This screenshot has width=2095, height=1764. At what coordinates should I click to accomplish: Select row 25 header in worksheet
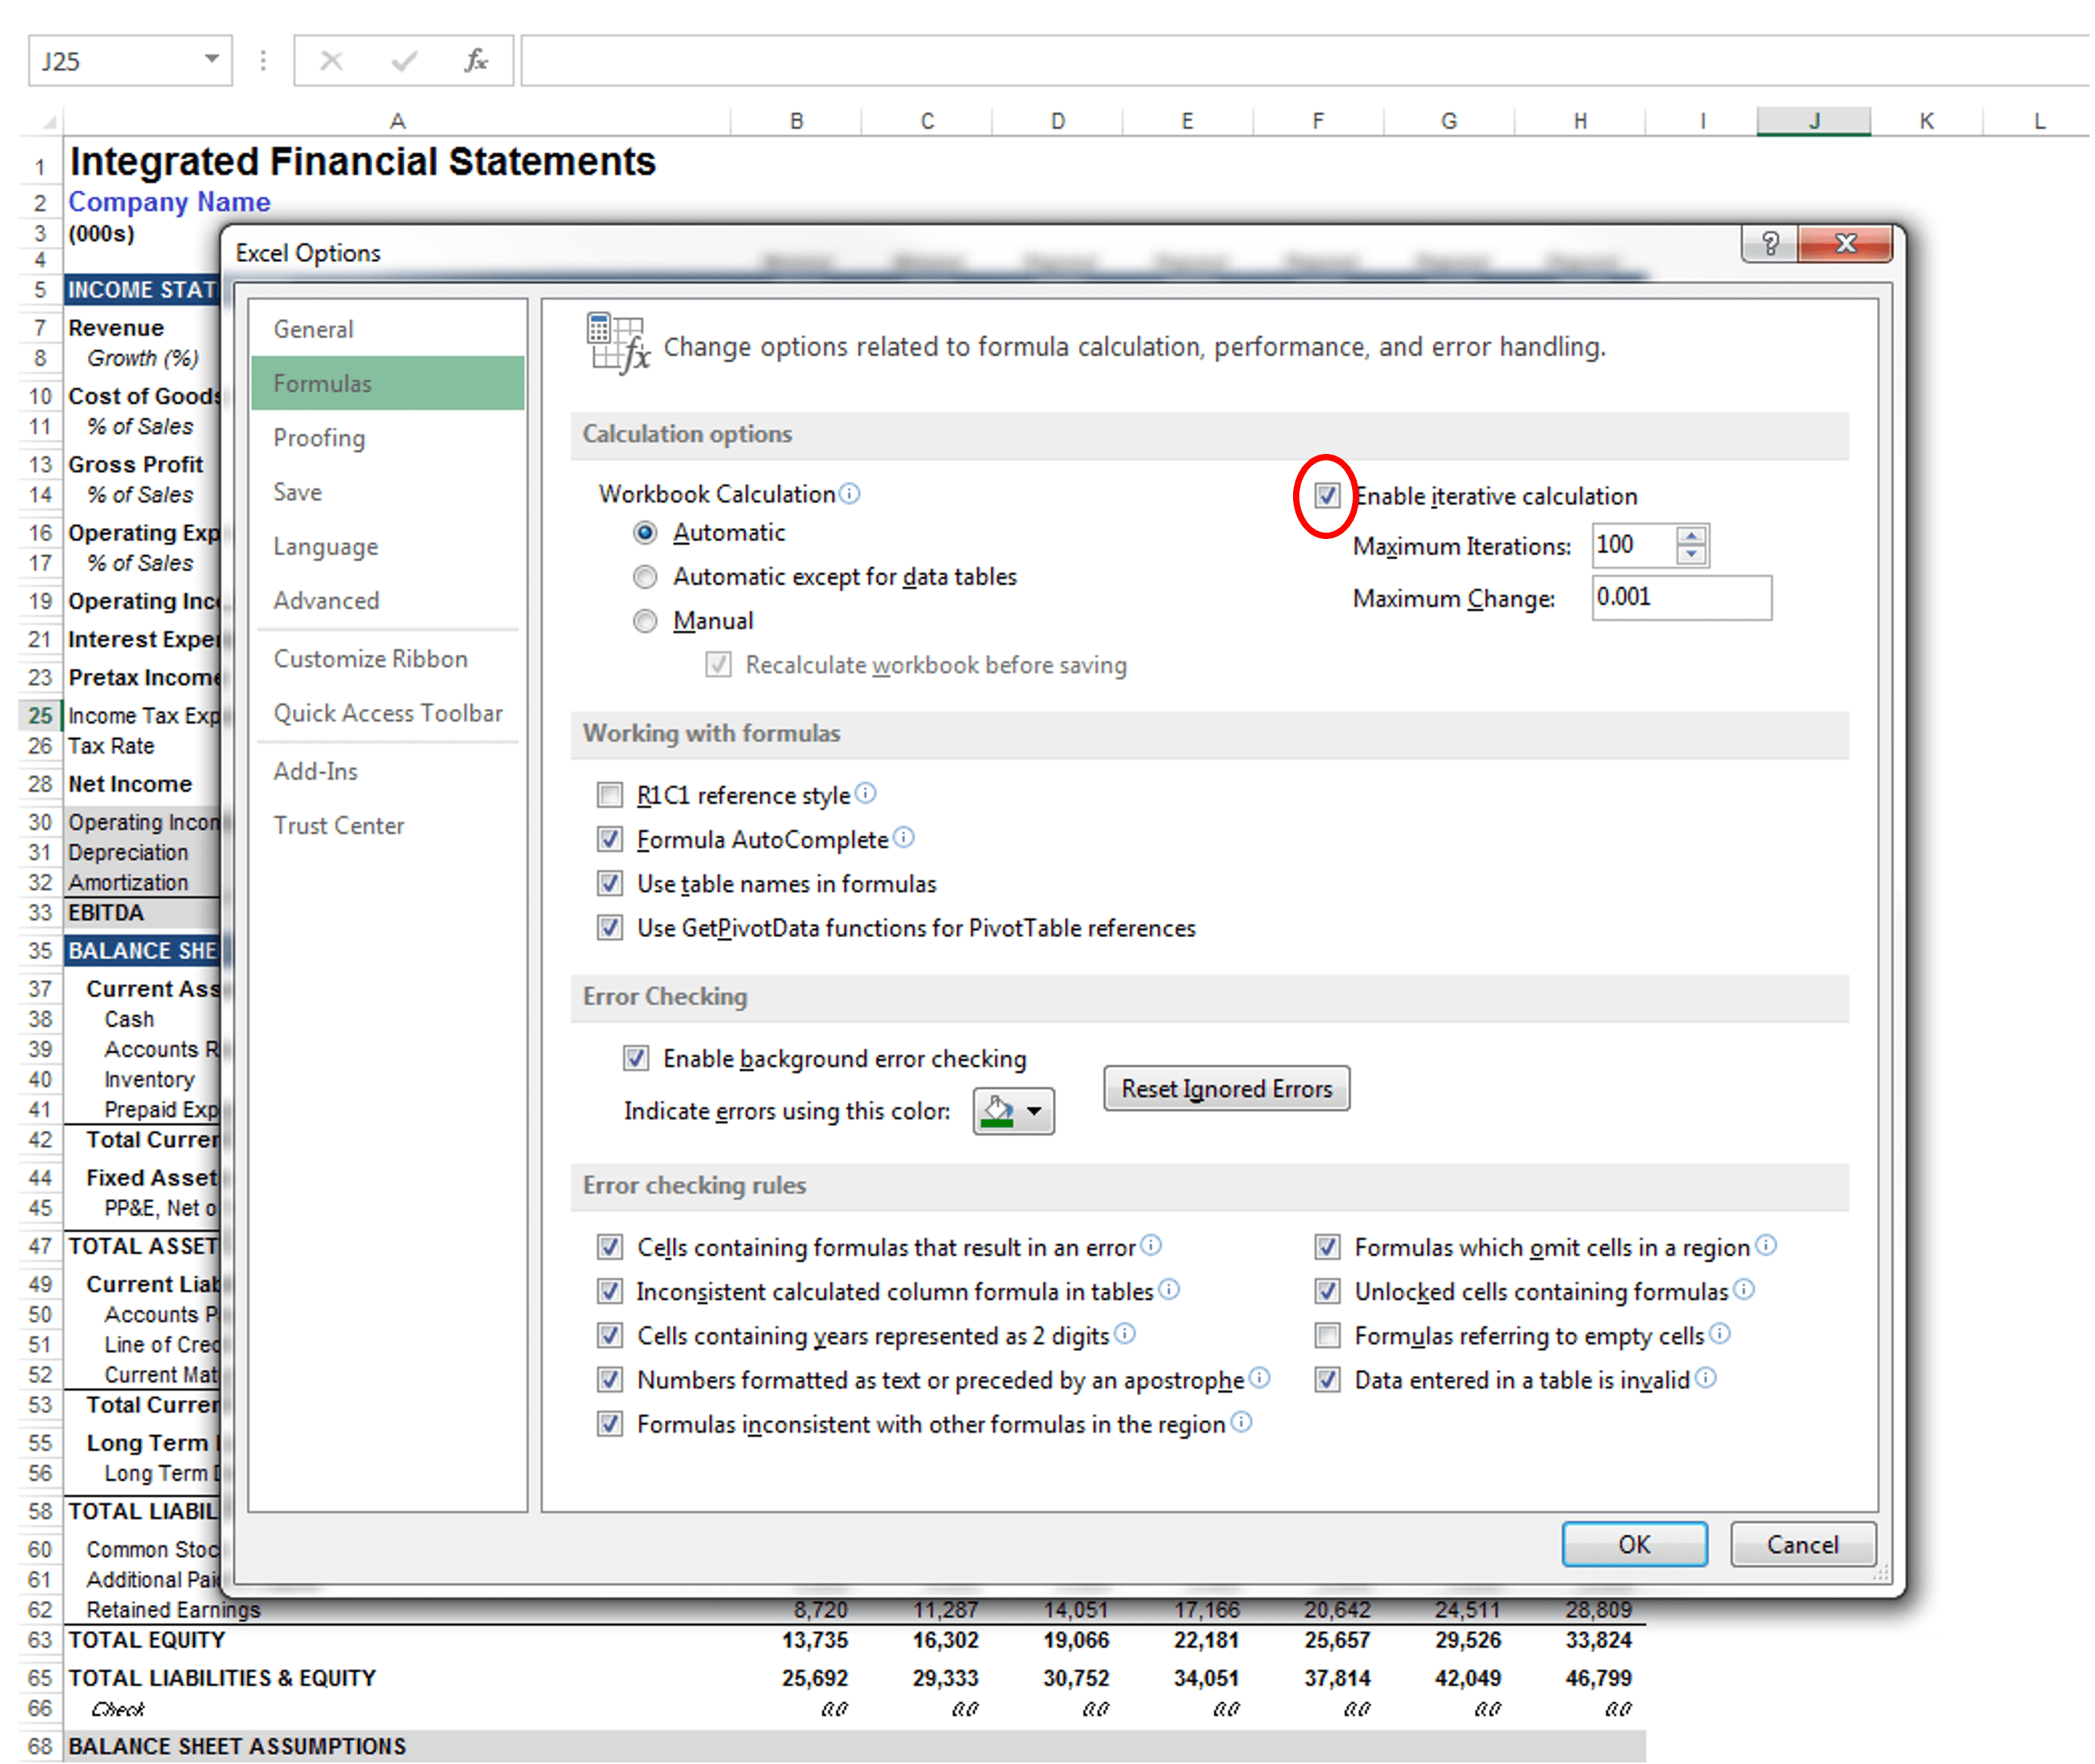coord(40,716)
